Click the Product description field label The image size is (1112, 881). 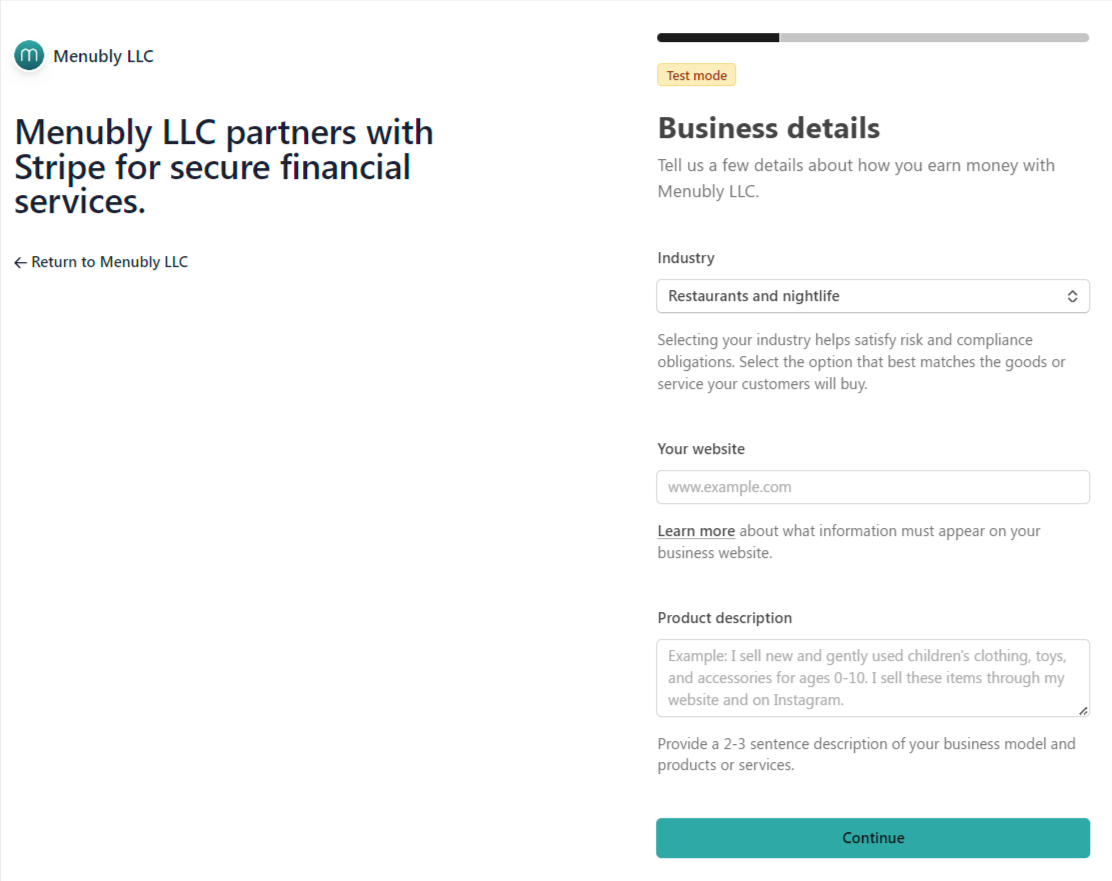tap(724, 618)
